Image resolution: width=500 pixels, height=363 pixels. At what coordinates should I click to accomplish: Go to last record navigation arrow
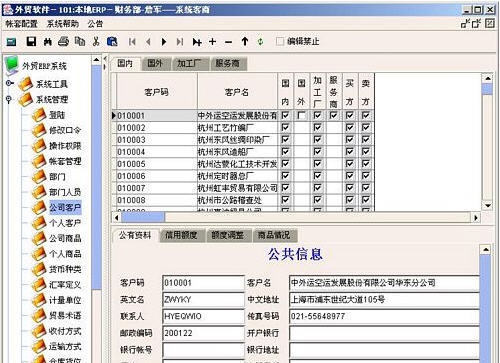(x=180, y=42)
